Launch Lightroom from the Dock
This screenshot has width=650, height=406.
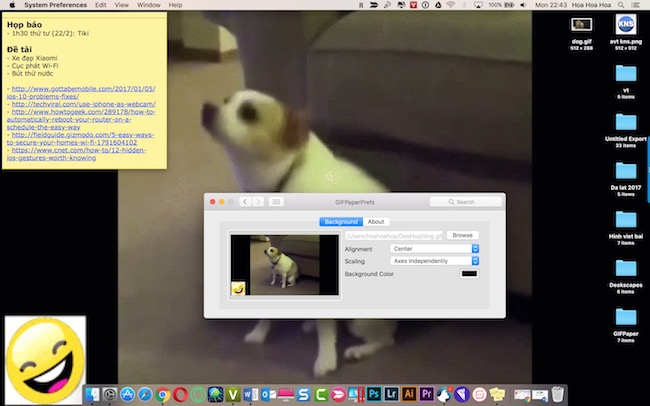pos(391,394)
